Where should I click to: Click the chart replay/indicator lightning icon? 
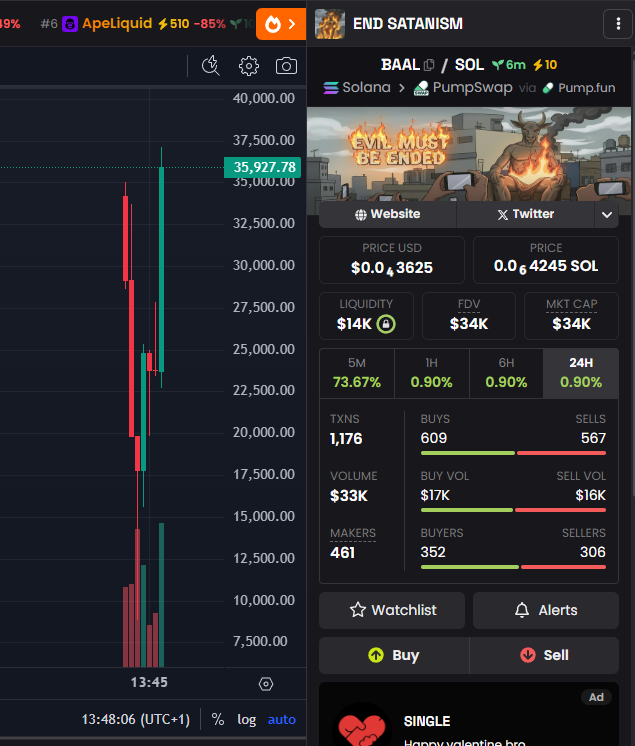point(211,66)
